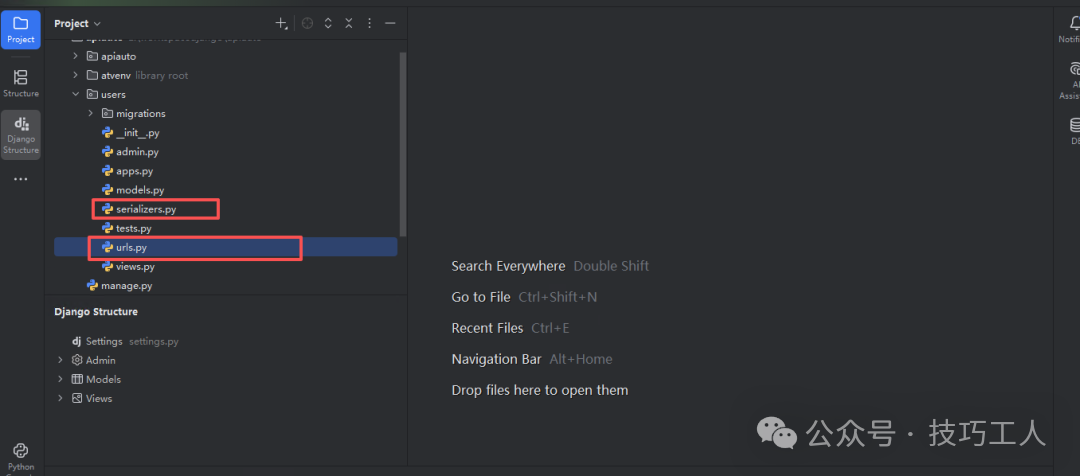Open the Structure tool window
The image size is (1080, 476).
click(x=20, y=82)
